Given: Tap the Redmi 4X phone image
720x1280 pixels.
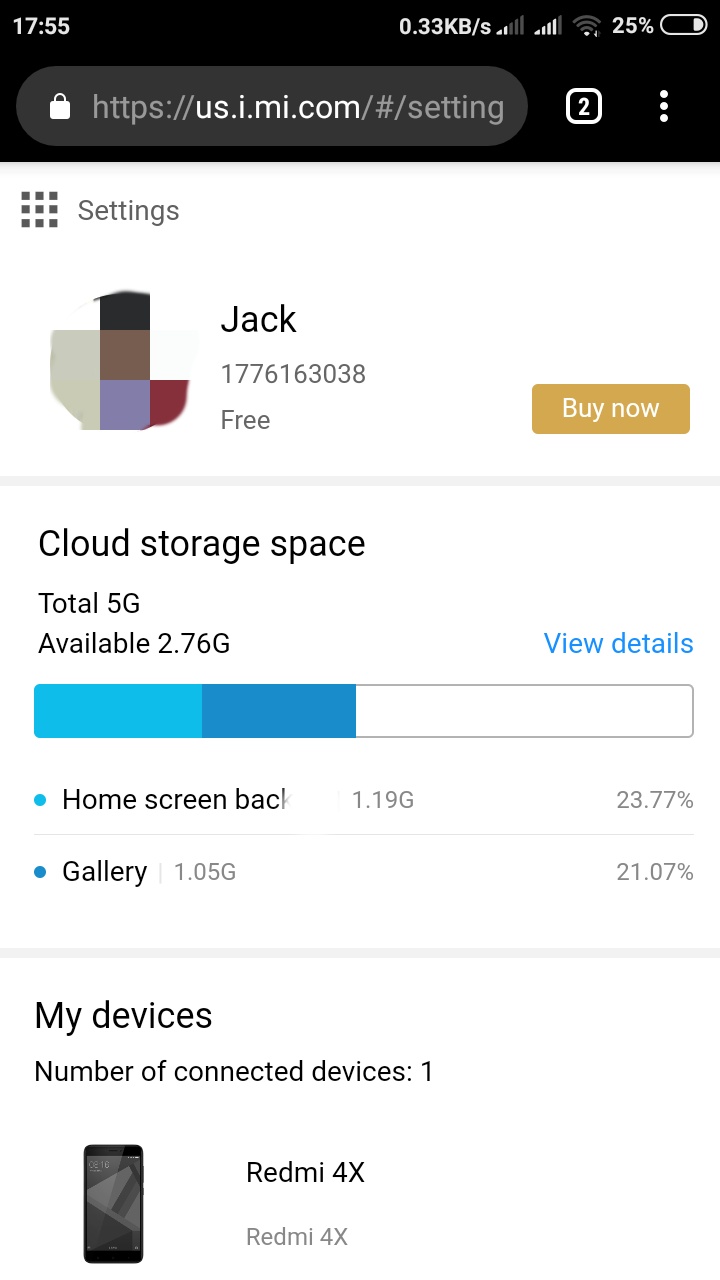Looking at the screenshot, I should [x=113, y=1203].
